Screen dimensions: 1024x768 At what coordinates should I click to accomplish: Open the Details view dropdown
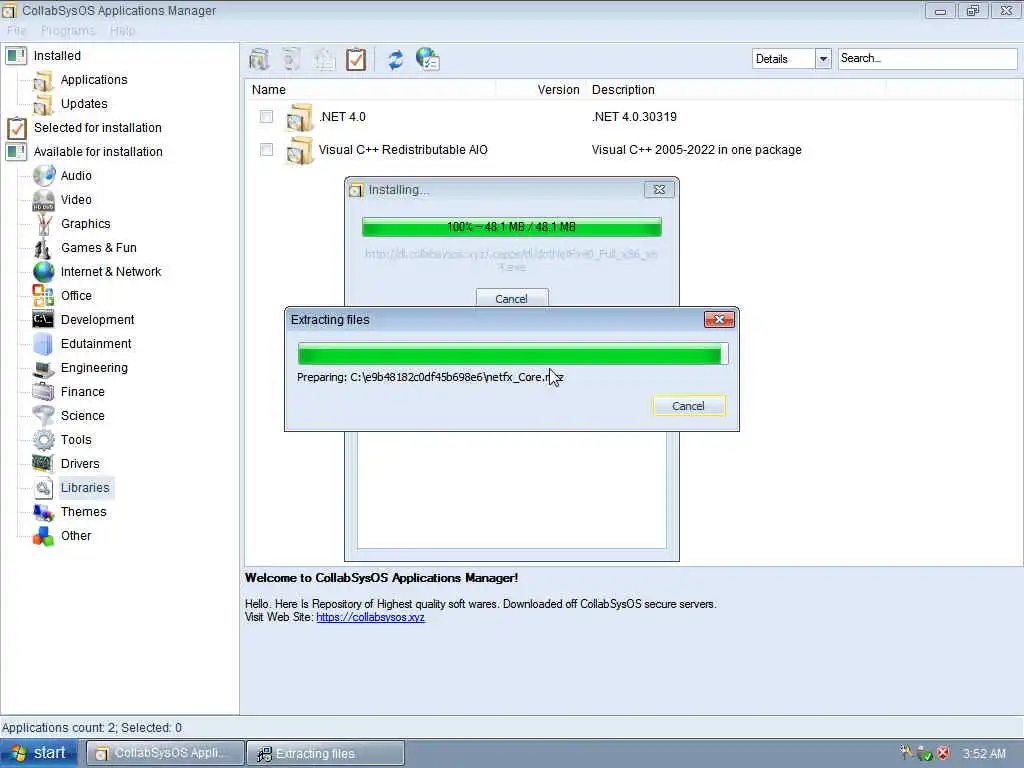click(824, 59)
